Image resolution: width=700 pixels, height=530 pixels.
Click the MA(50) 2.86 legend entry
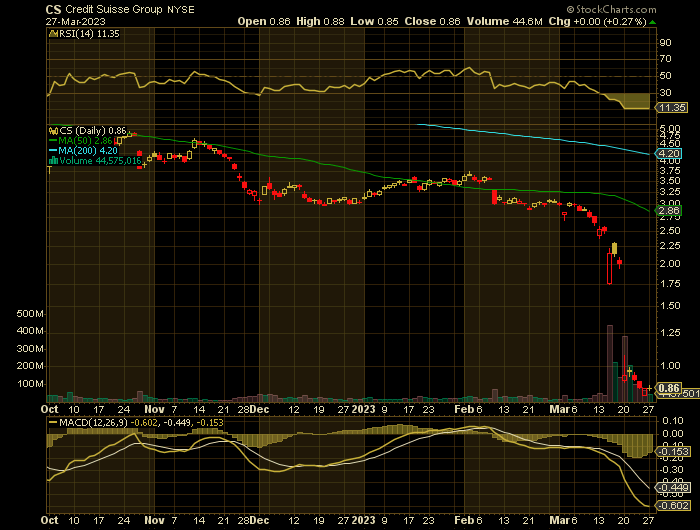tap(85, 141)
